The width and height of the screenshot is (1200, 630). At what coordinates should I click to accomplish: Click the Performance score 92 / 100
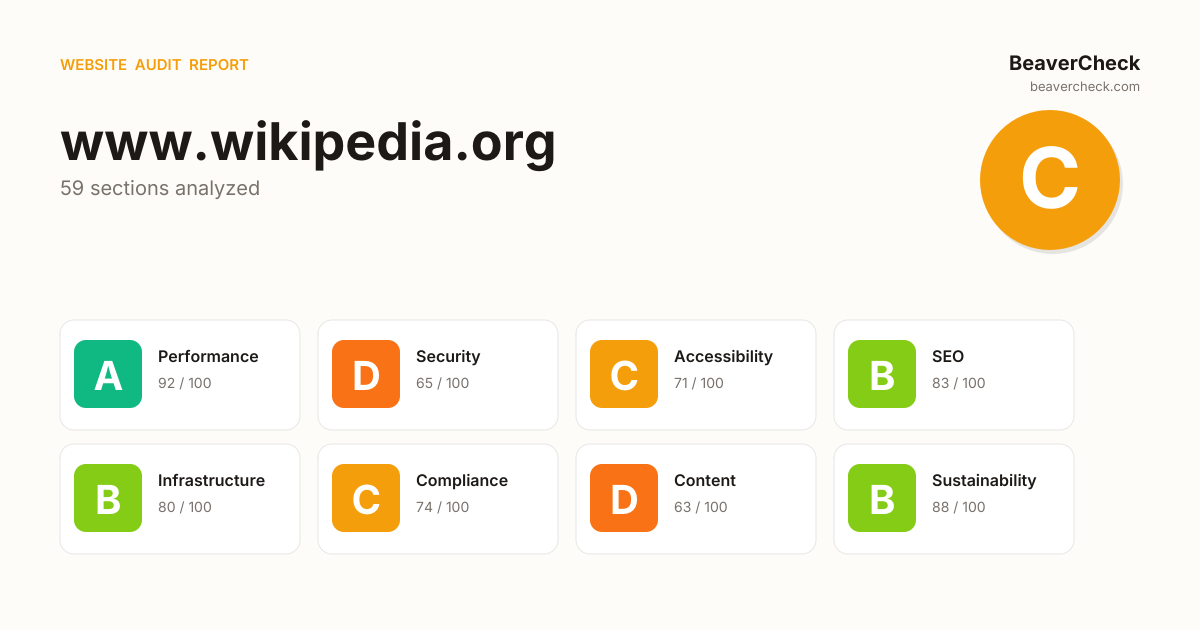coord(185,383)
